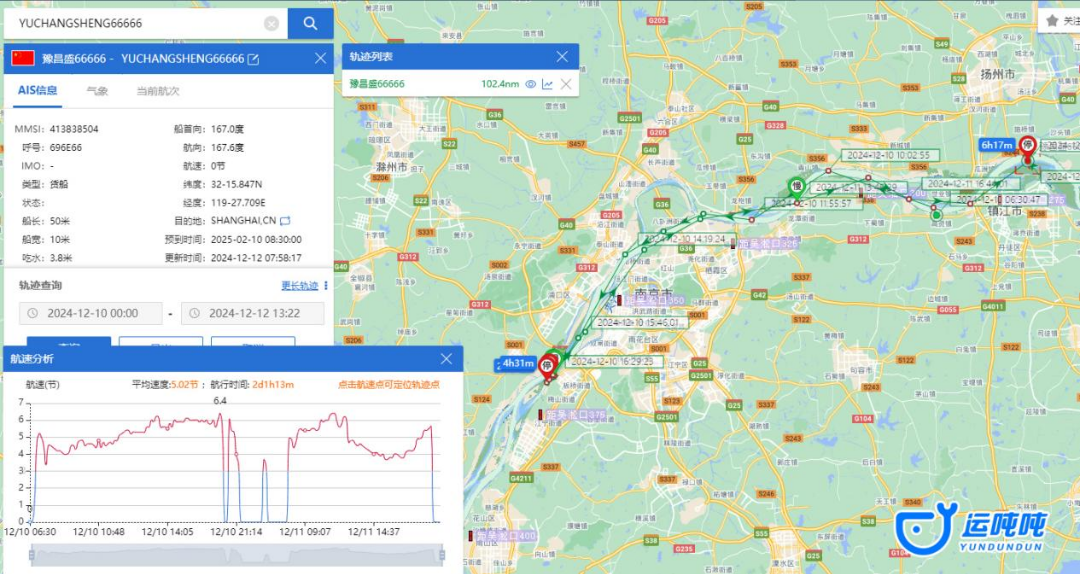
Task: Clear the ship search field
Action: [x=271, y=24]
